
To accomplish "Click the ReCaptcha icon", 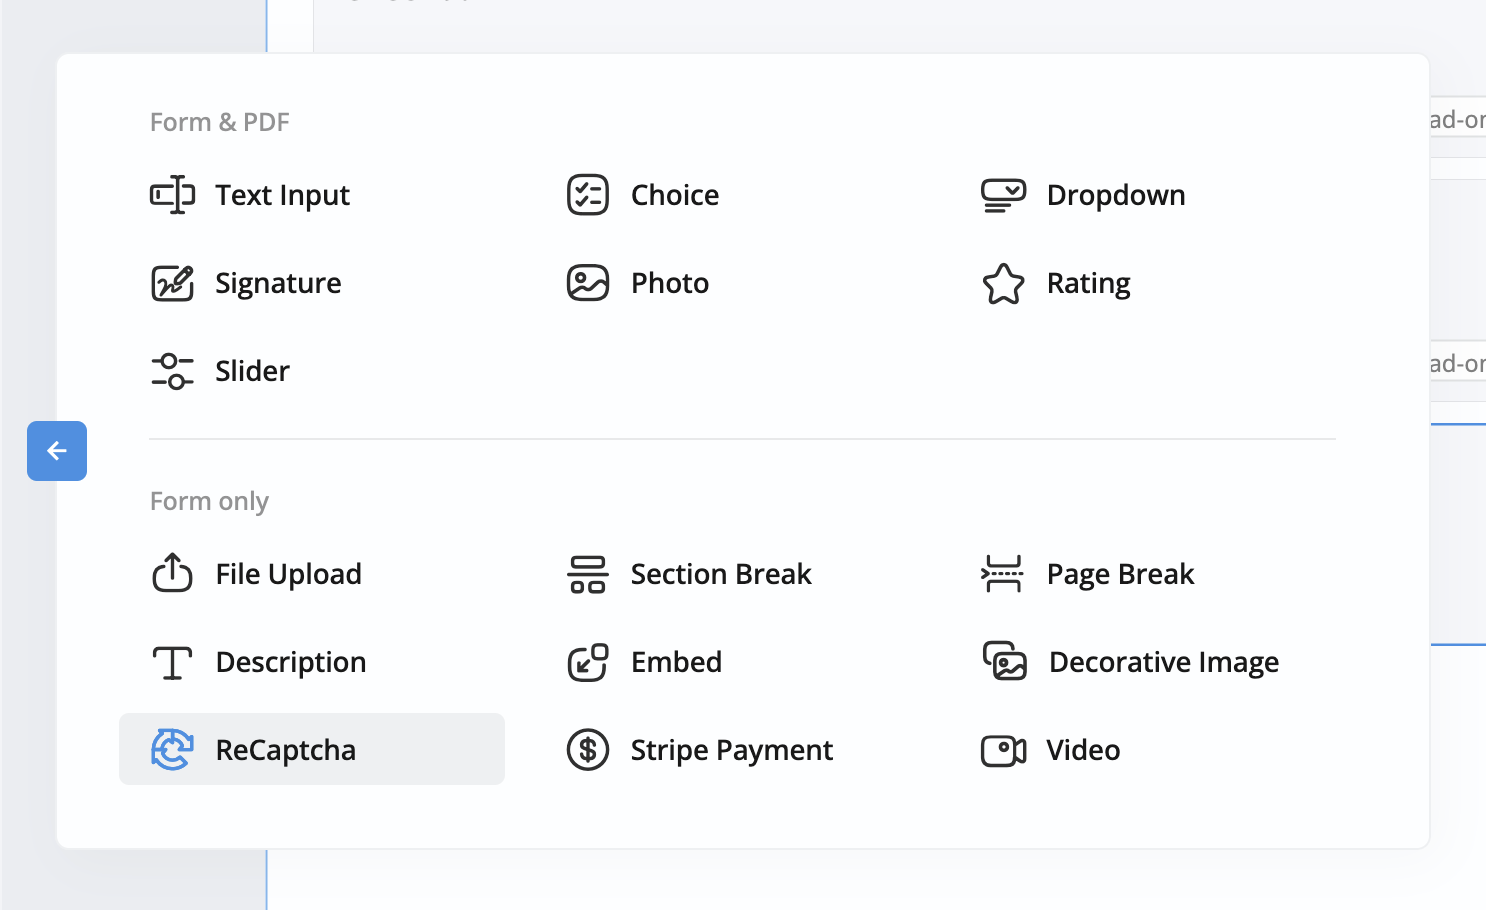I will point(172,750).
